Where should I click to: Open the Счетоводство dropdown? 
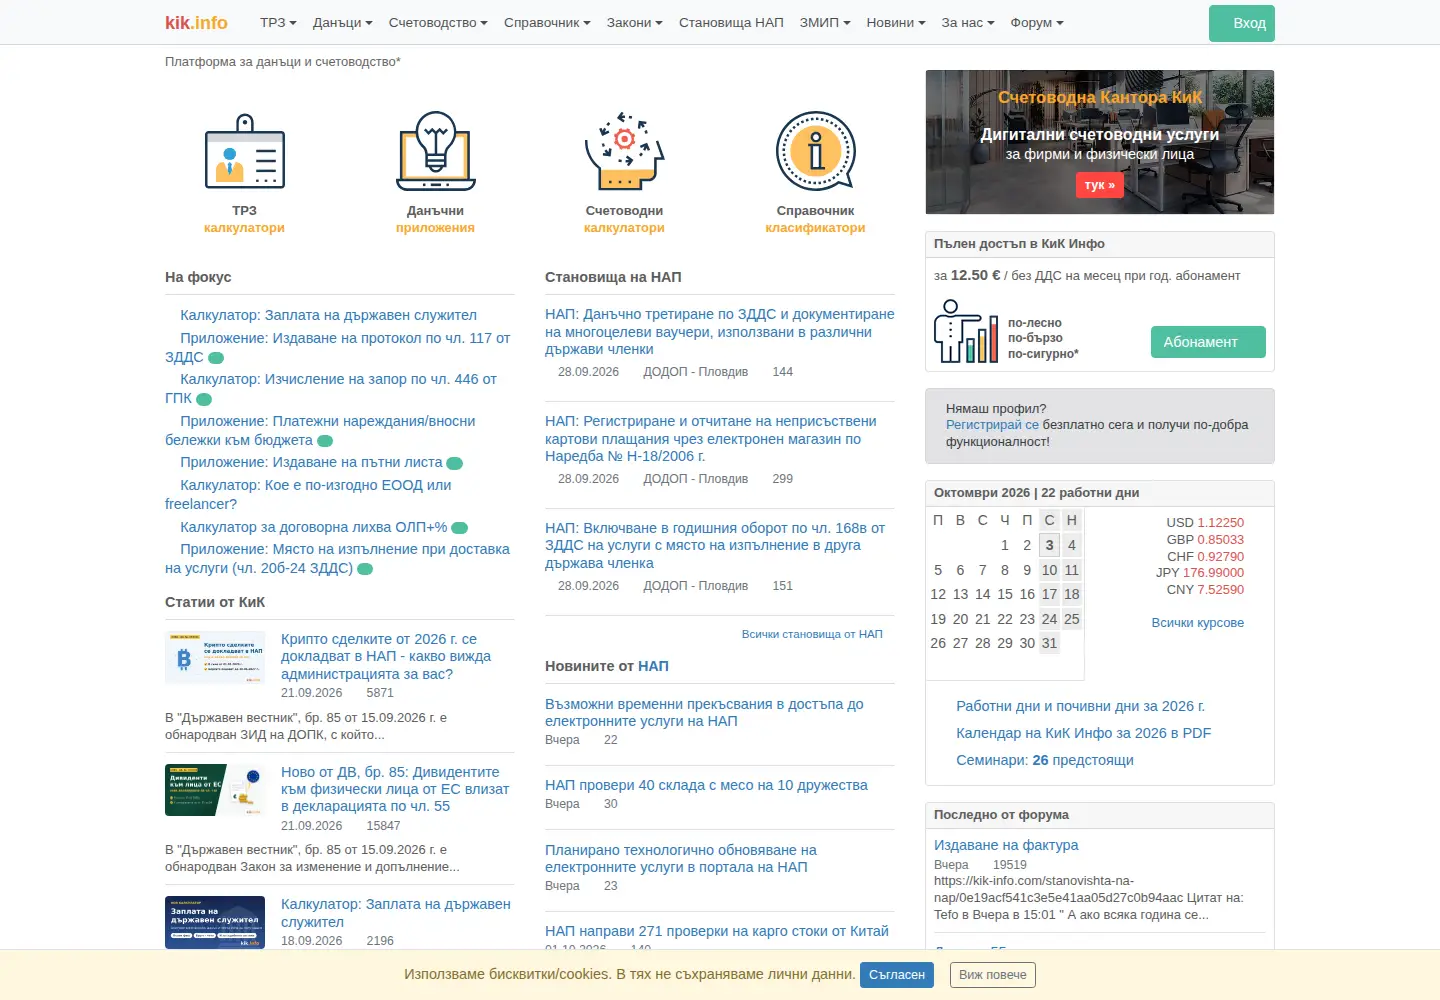pyautogui.click(x=438, y=22)
